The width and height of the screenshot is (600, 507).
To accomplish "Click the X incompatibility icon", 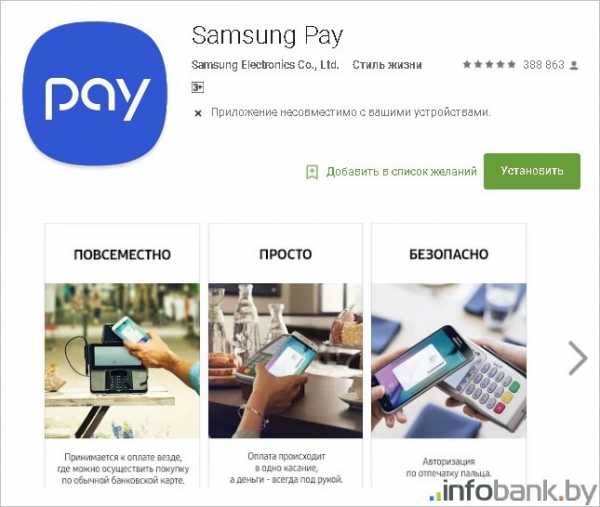I will 198,113.
